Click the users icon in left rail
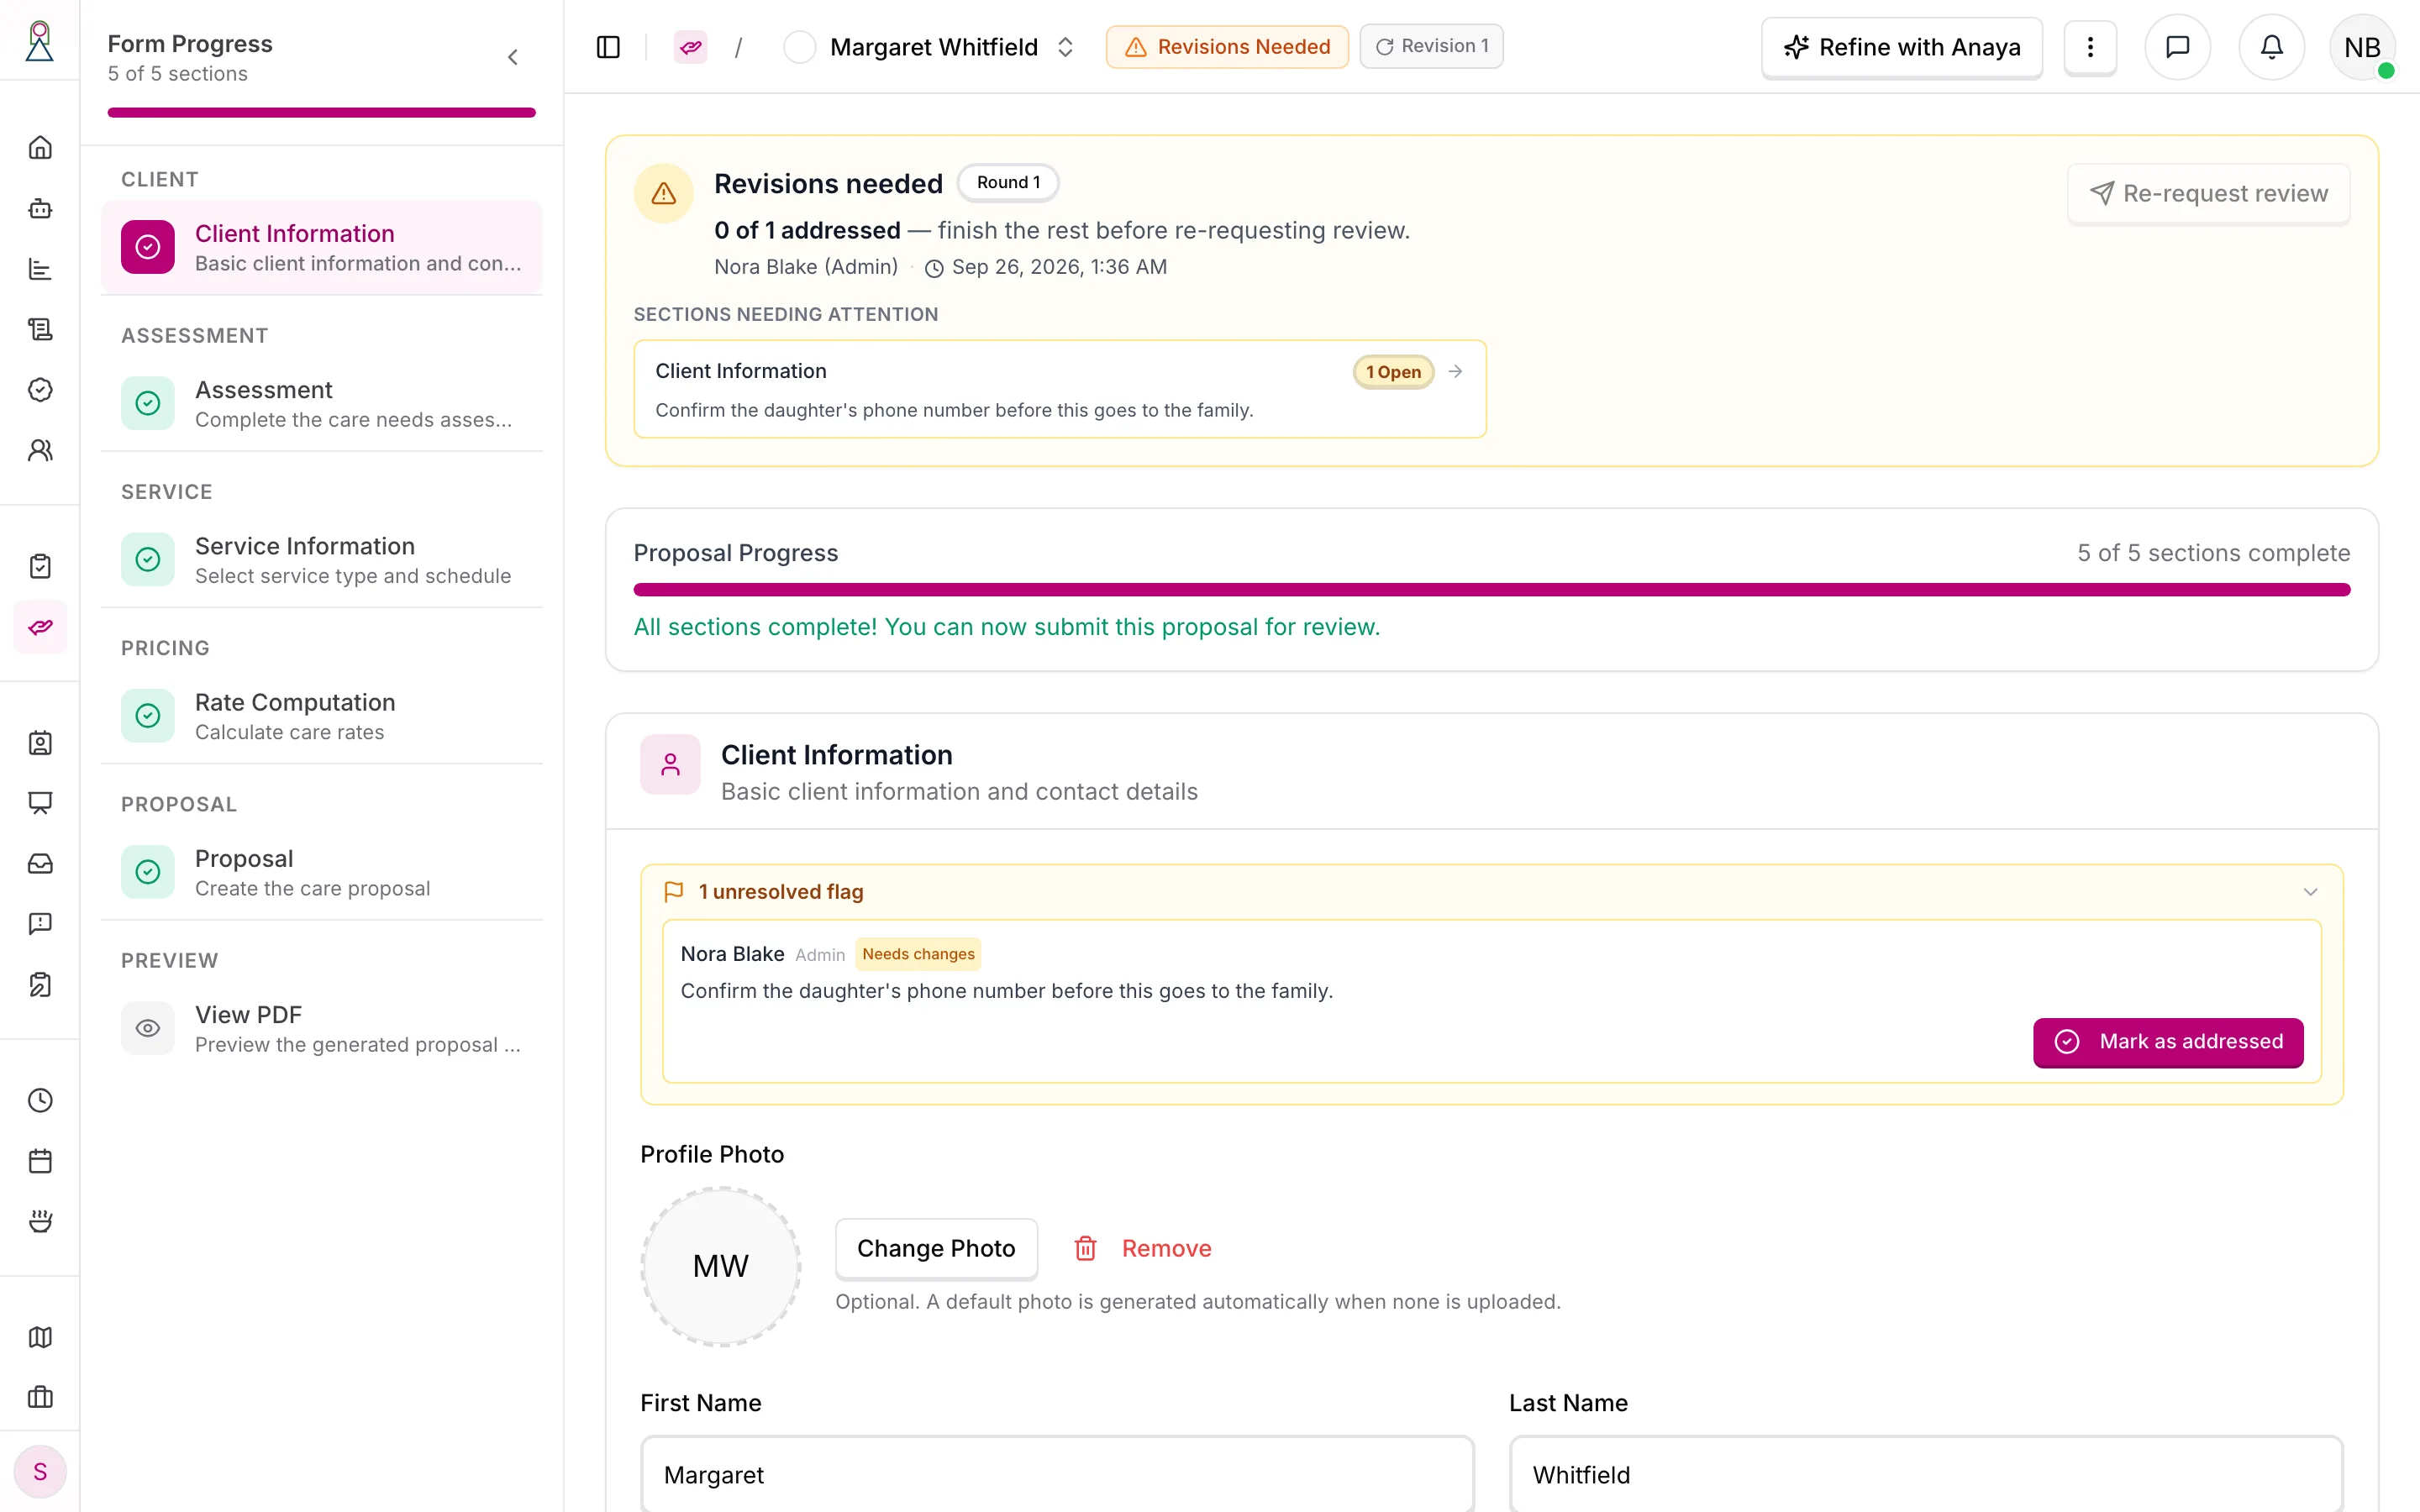Viewport: 2420px width, 1512px height. point(40,450)
